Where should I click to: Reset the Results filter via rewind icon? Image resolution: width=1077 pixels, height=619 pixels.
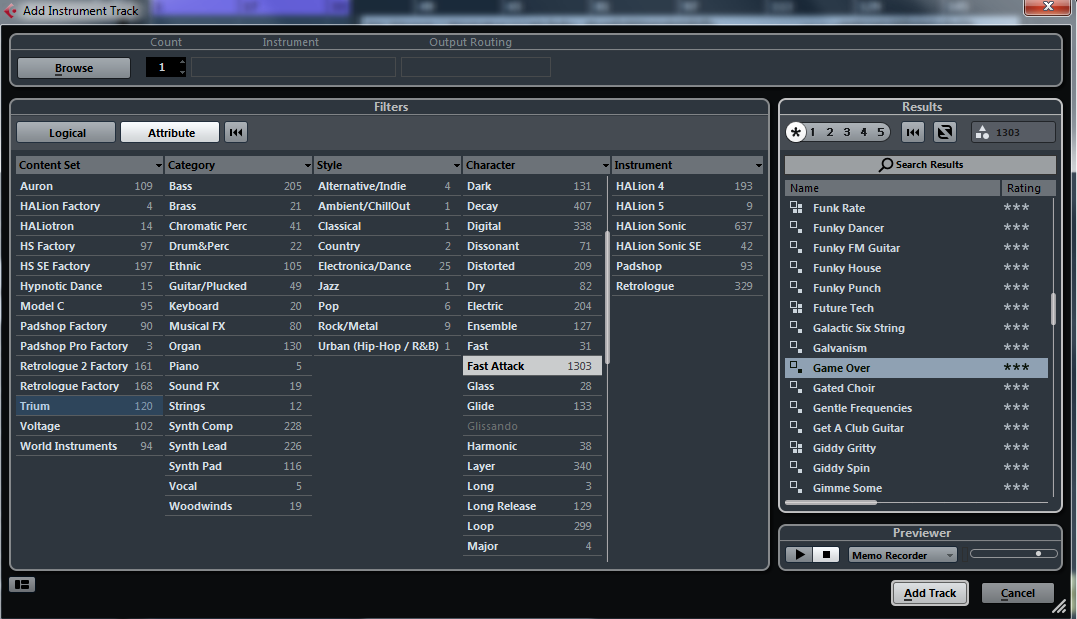pos(913,132)
